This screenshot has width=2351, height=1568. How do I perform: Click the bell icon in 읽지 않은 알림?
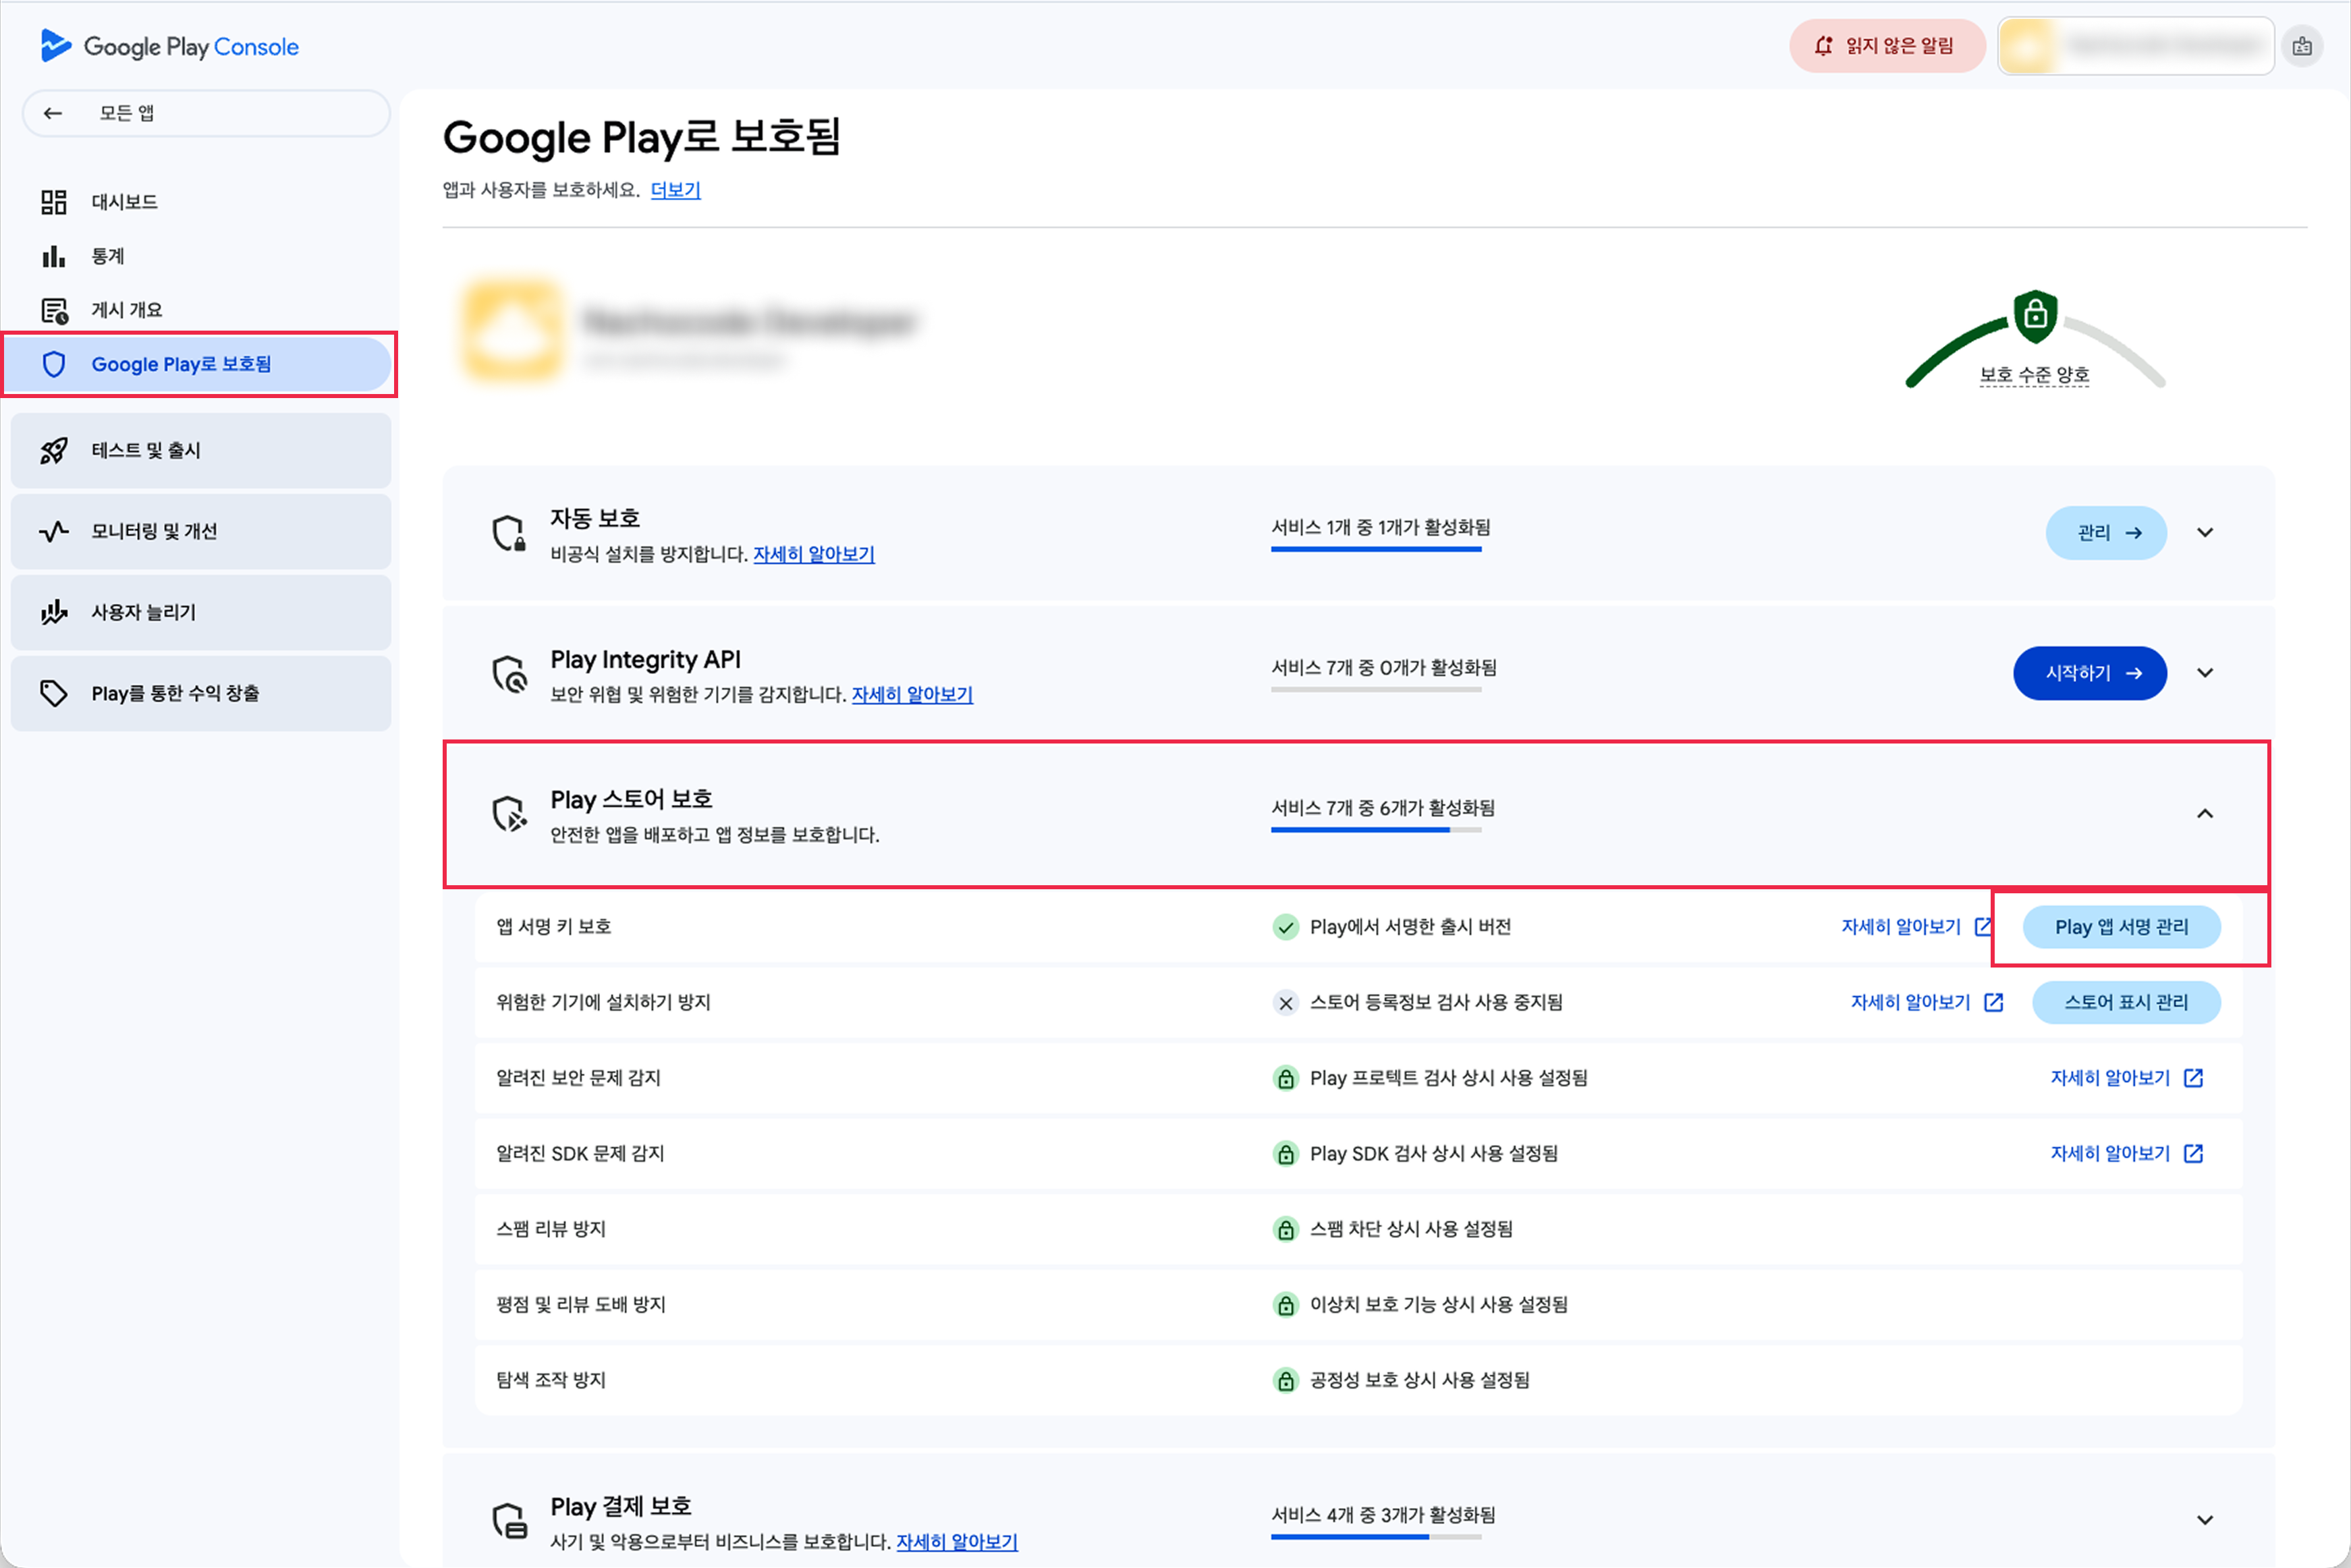1823,46
